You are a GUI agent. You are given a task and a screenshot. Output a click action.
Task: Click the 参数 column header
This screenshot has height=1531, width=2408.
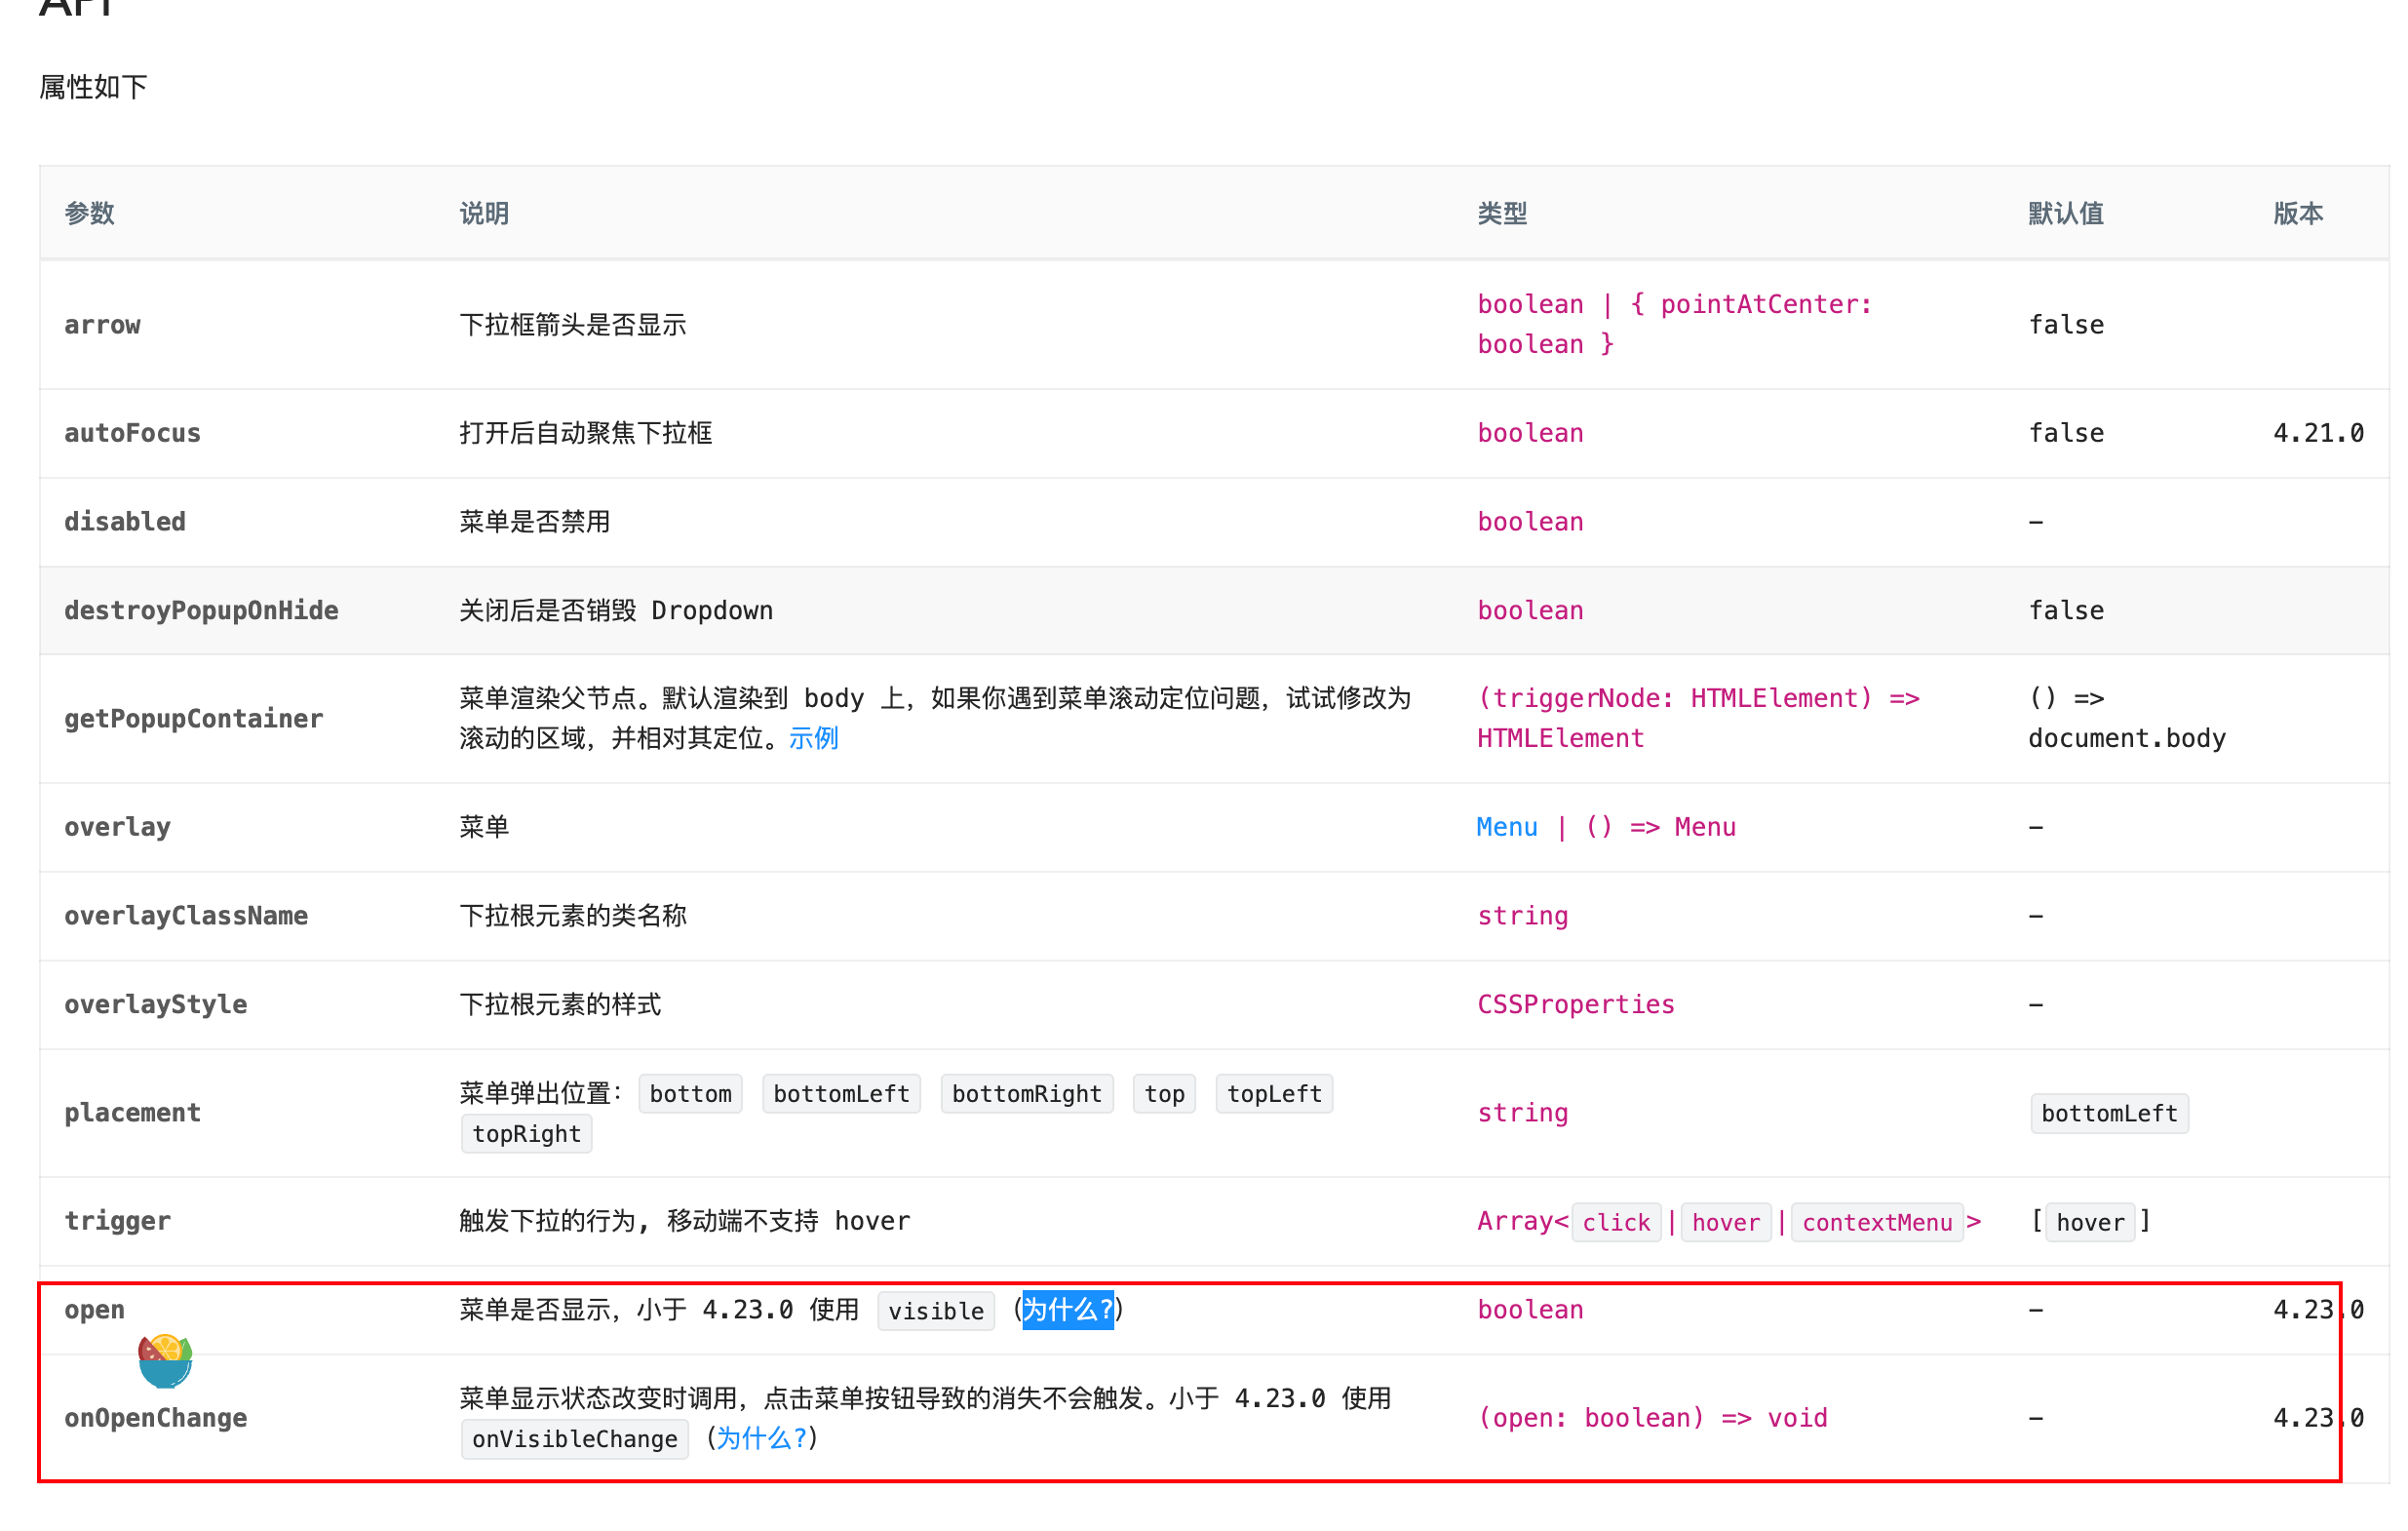89,213
